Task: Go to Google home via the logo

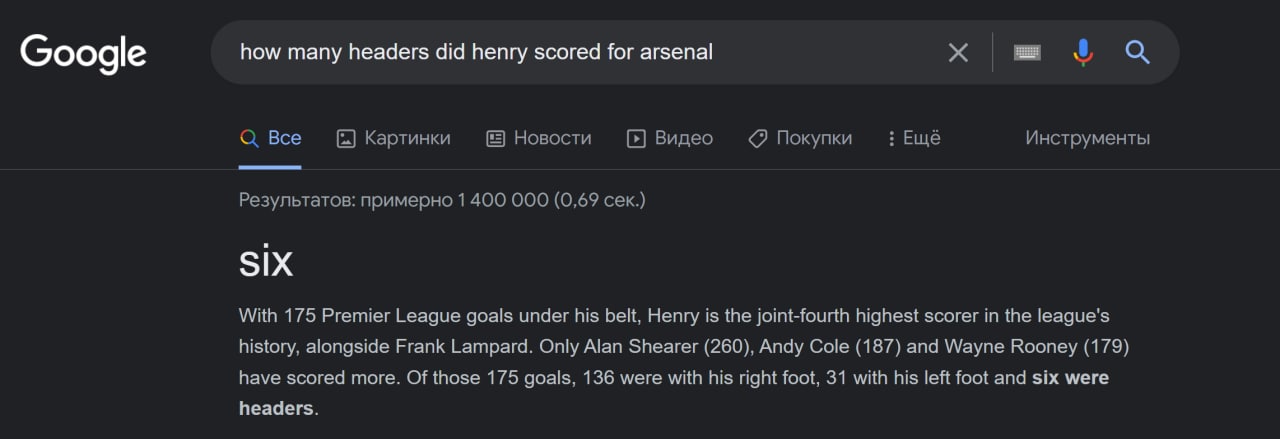Action: [x=84, y=53]
